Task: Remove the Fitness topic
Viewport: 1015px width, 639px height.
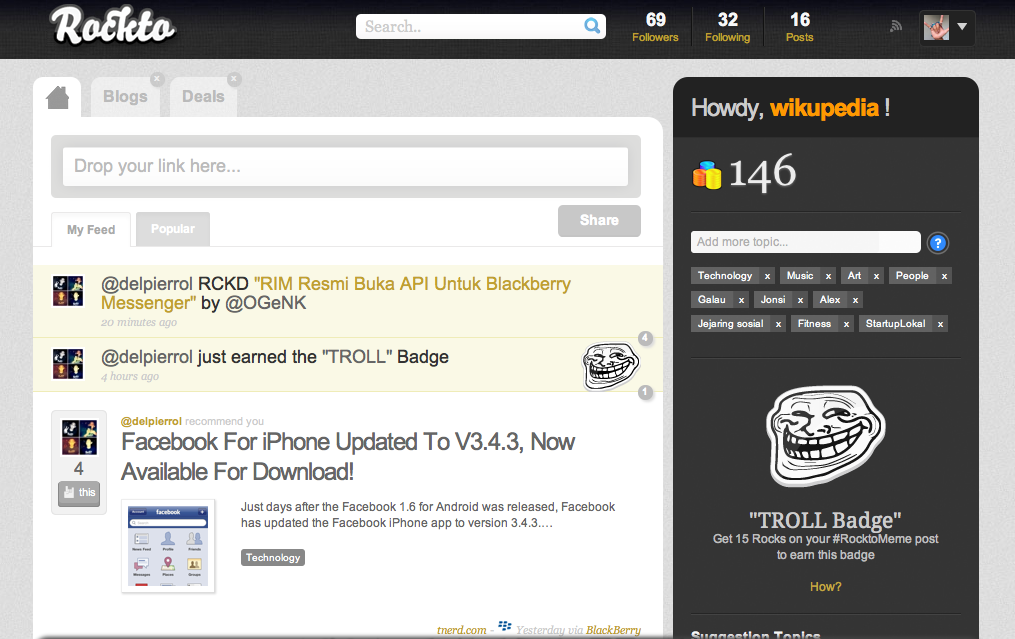Action: (846, 324)
